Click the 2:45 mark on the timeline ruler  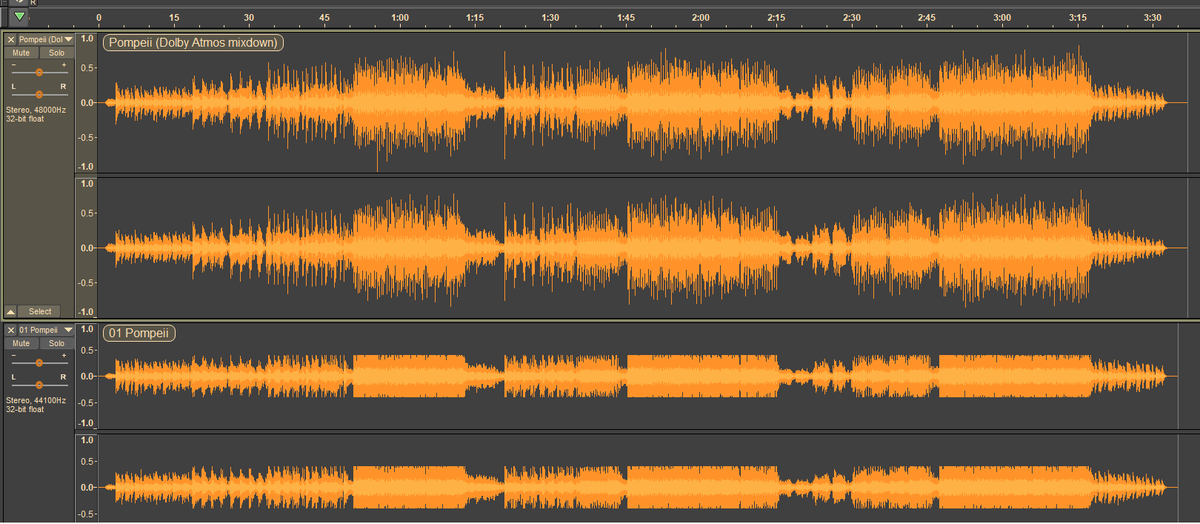click(x=927, y=18)
